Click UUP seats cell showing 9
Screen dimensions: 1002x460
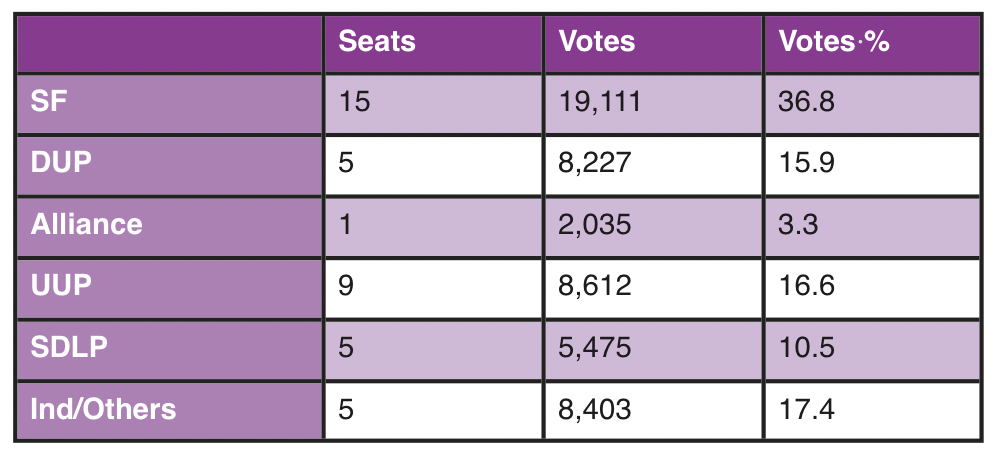347,285
